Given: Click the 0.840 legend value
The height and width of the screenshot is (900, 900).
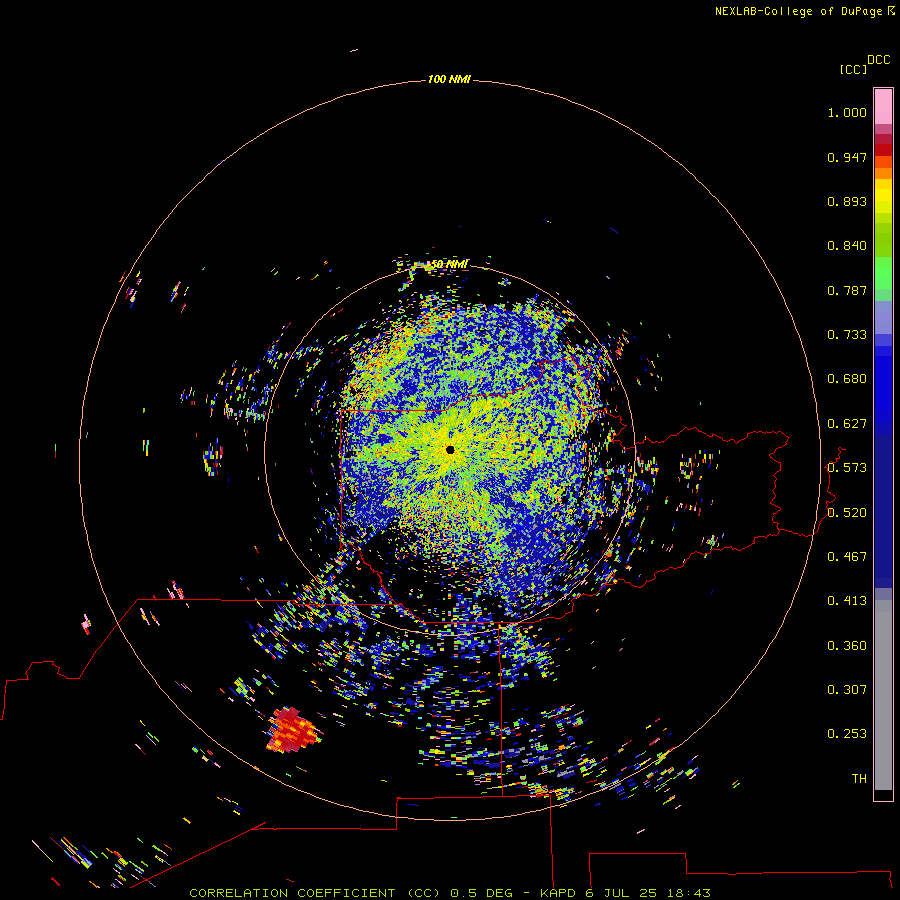Looking at the screenshot, I should (x=847, y=246).
